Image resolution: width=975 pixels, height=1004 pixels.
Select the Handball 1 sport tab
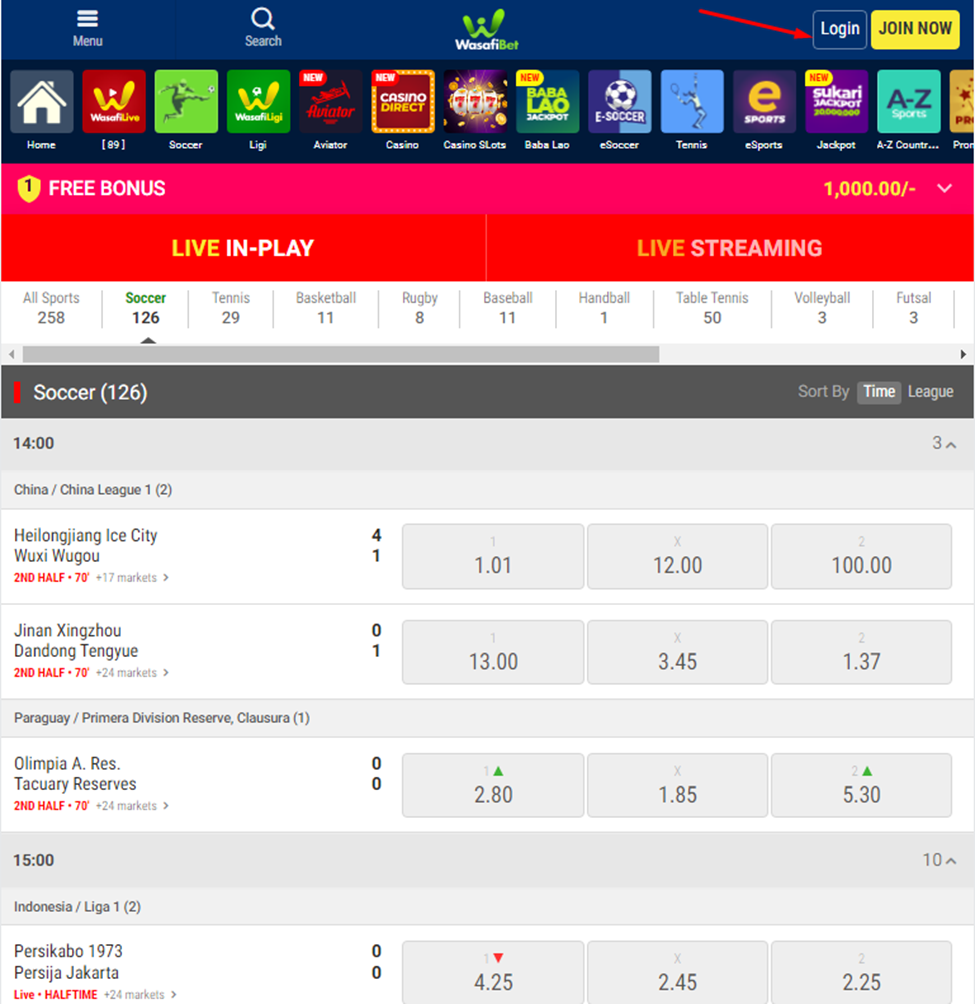tap(604, 308)
